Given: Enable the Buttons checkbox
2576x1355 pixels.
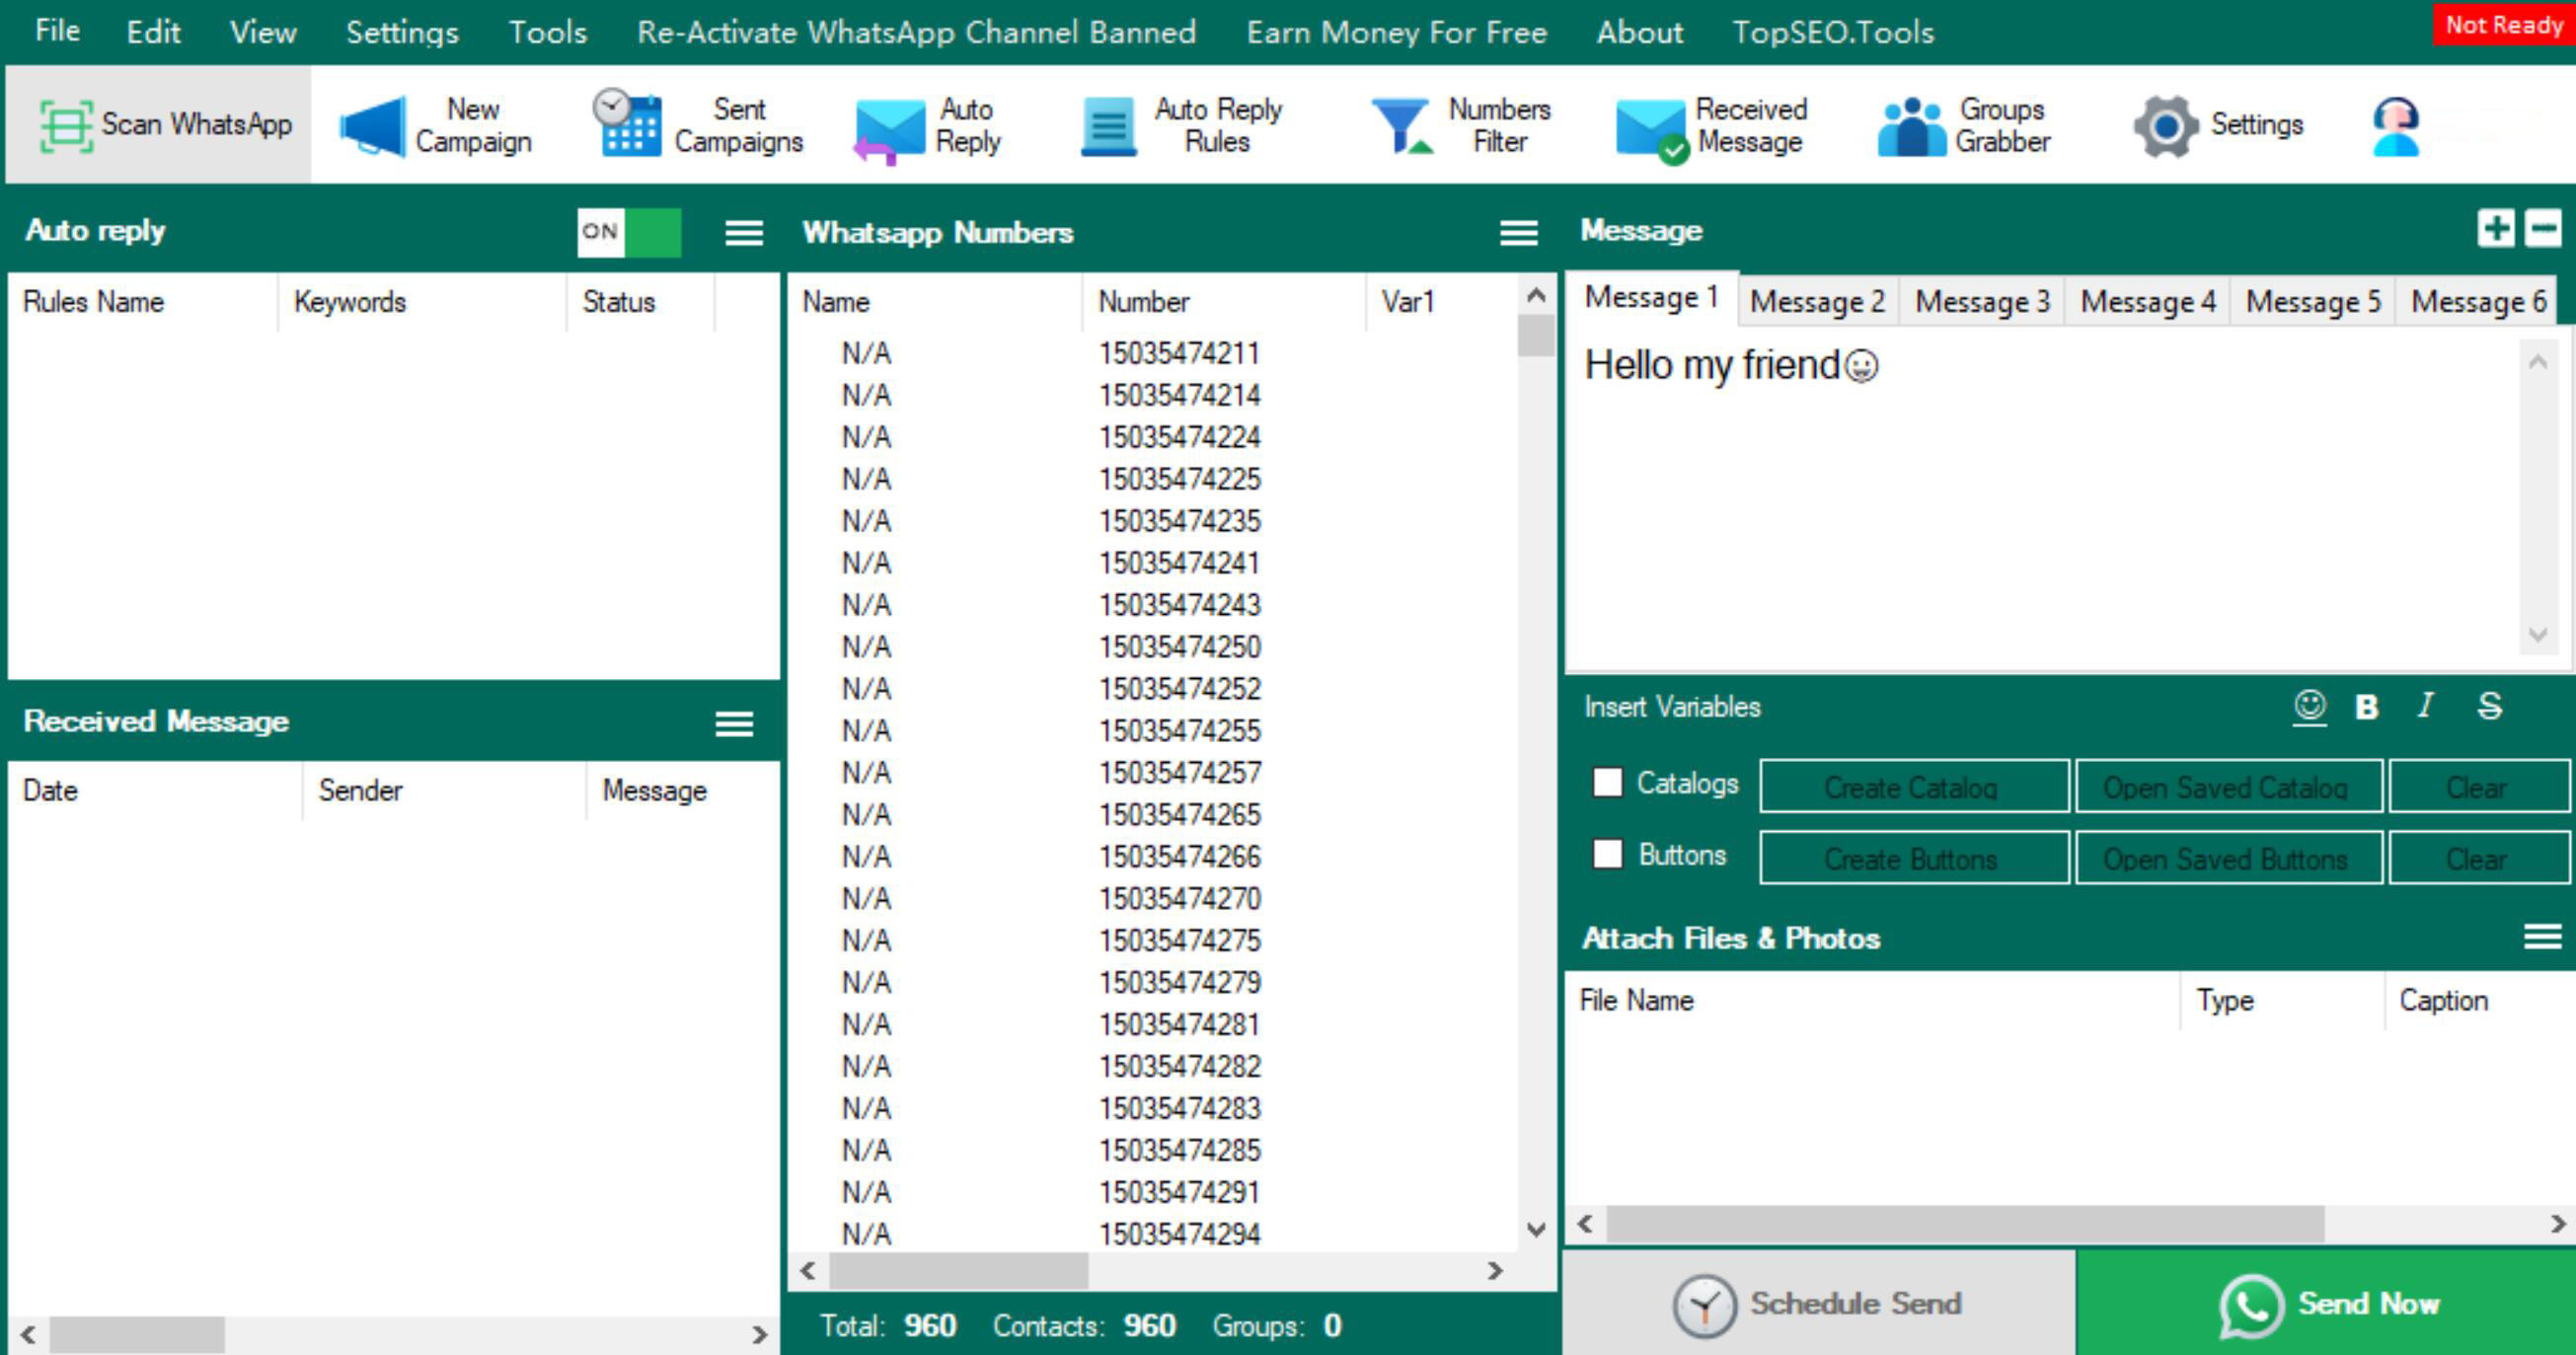Looking at the screenshot, I should [1608, 854].
